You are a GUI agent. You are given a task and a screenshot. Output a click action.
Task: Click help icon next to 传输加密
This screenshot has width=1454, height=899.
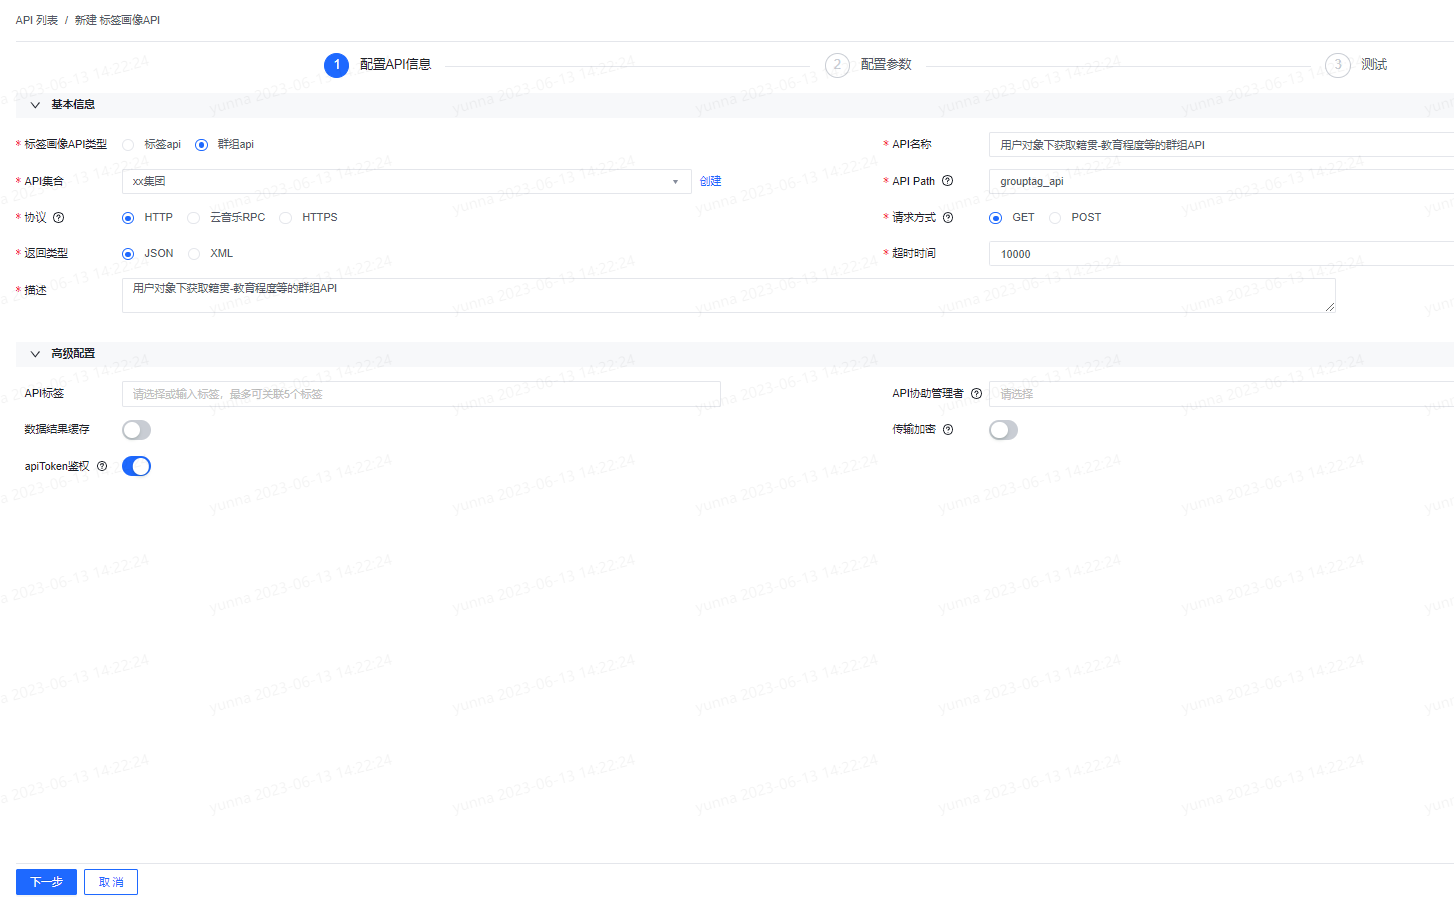(948, 430)
